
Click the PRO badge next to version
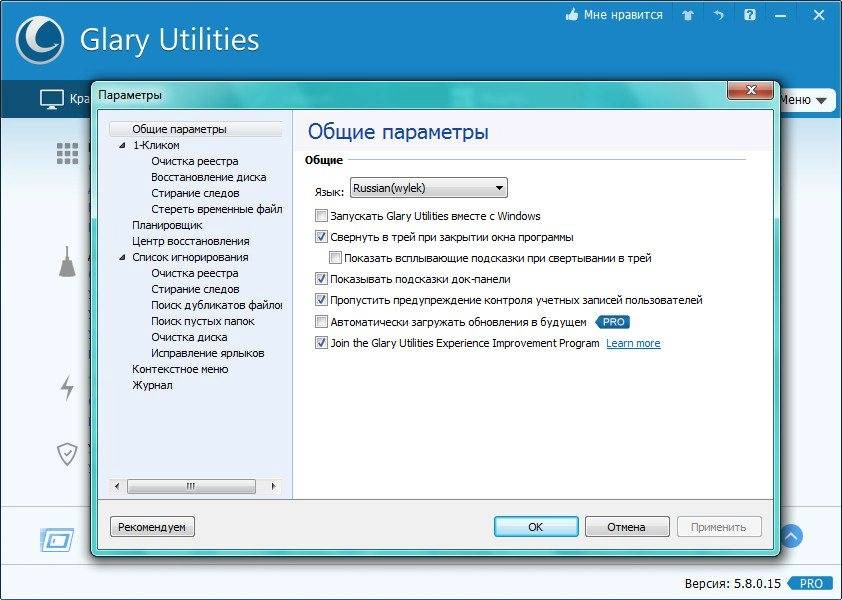point(811,583)
